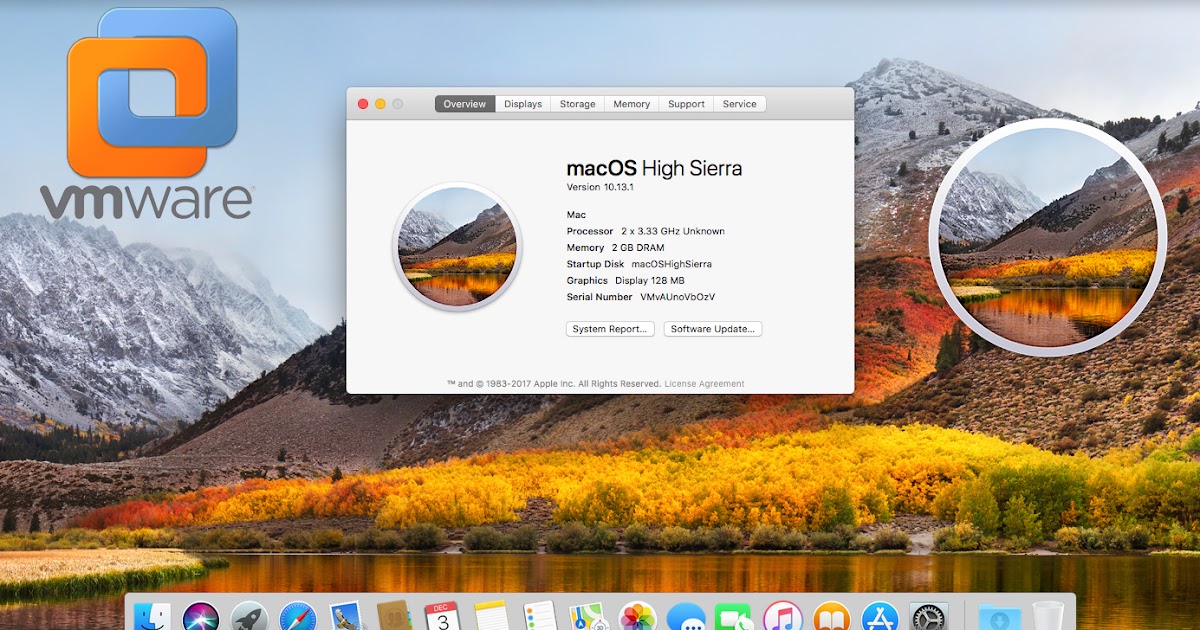
Task: Open iBooks app in the dock
Action: [x=832, y=617]
